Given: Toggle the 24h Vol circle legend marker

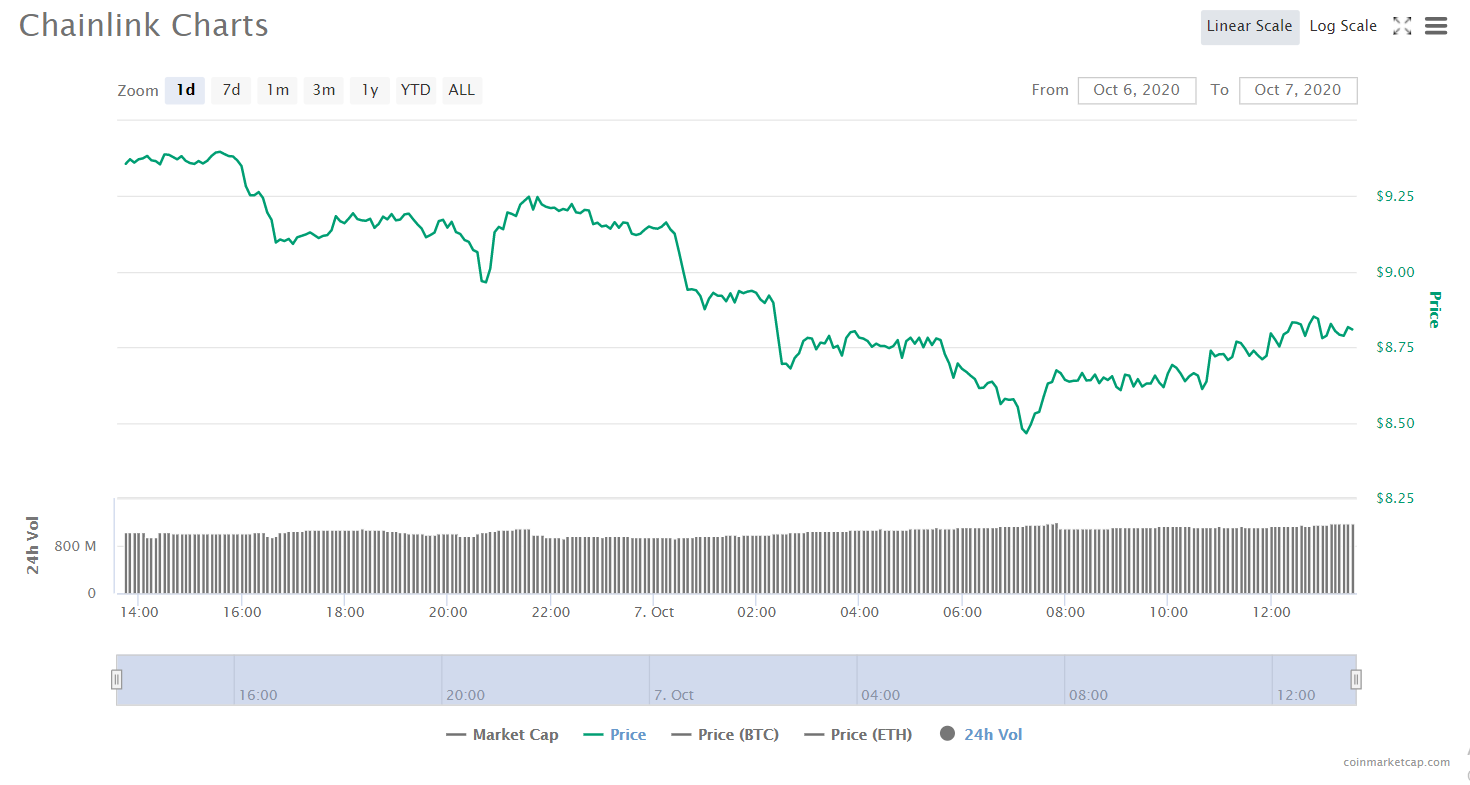Looking at the screenshot, I should [948, 734].
